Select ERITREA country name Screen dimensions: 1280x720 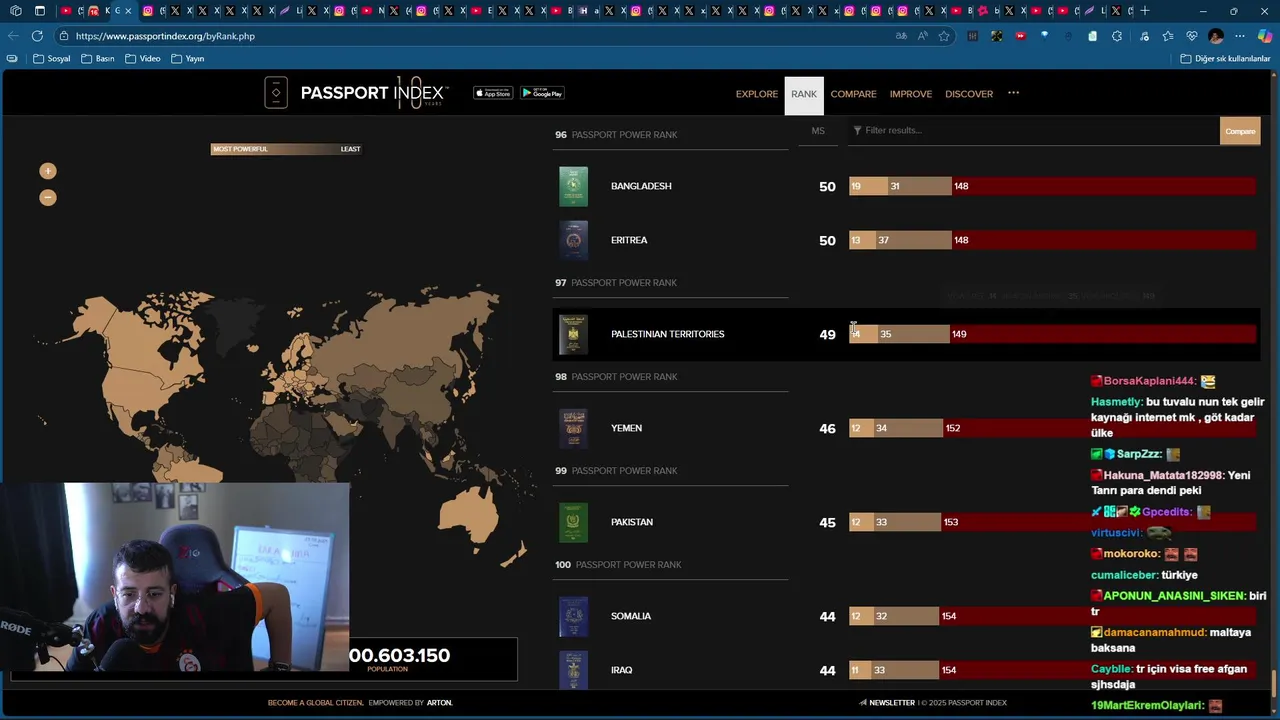629,240
